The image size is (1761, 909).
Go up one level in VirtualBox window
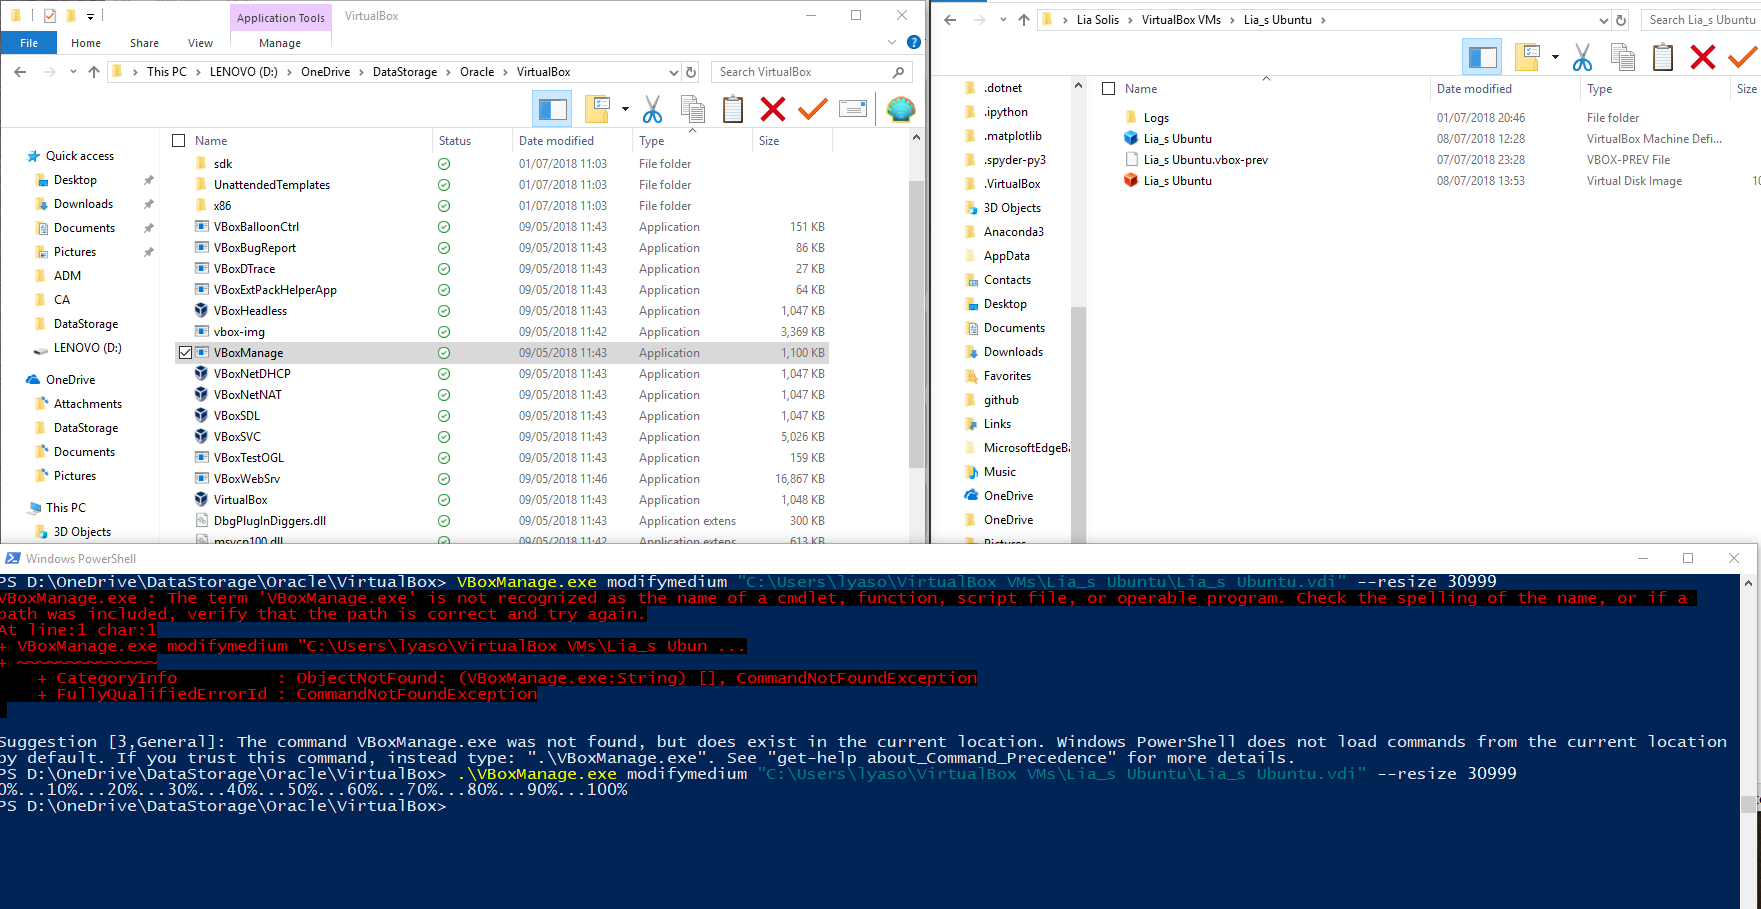94,72
